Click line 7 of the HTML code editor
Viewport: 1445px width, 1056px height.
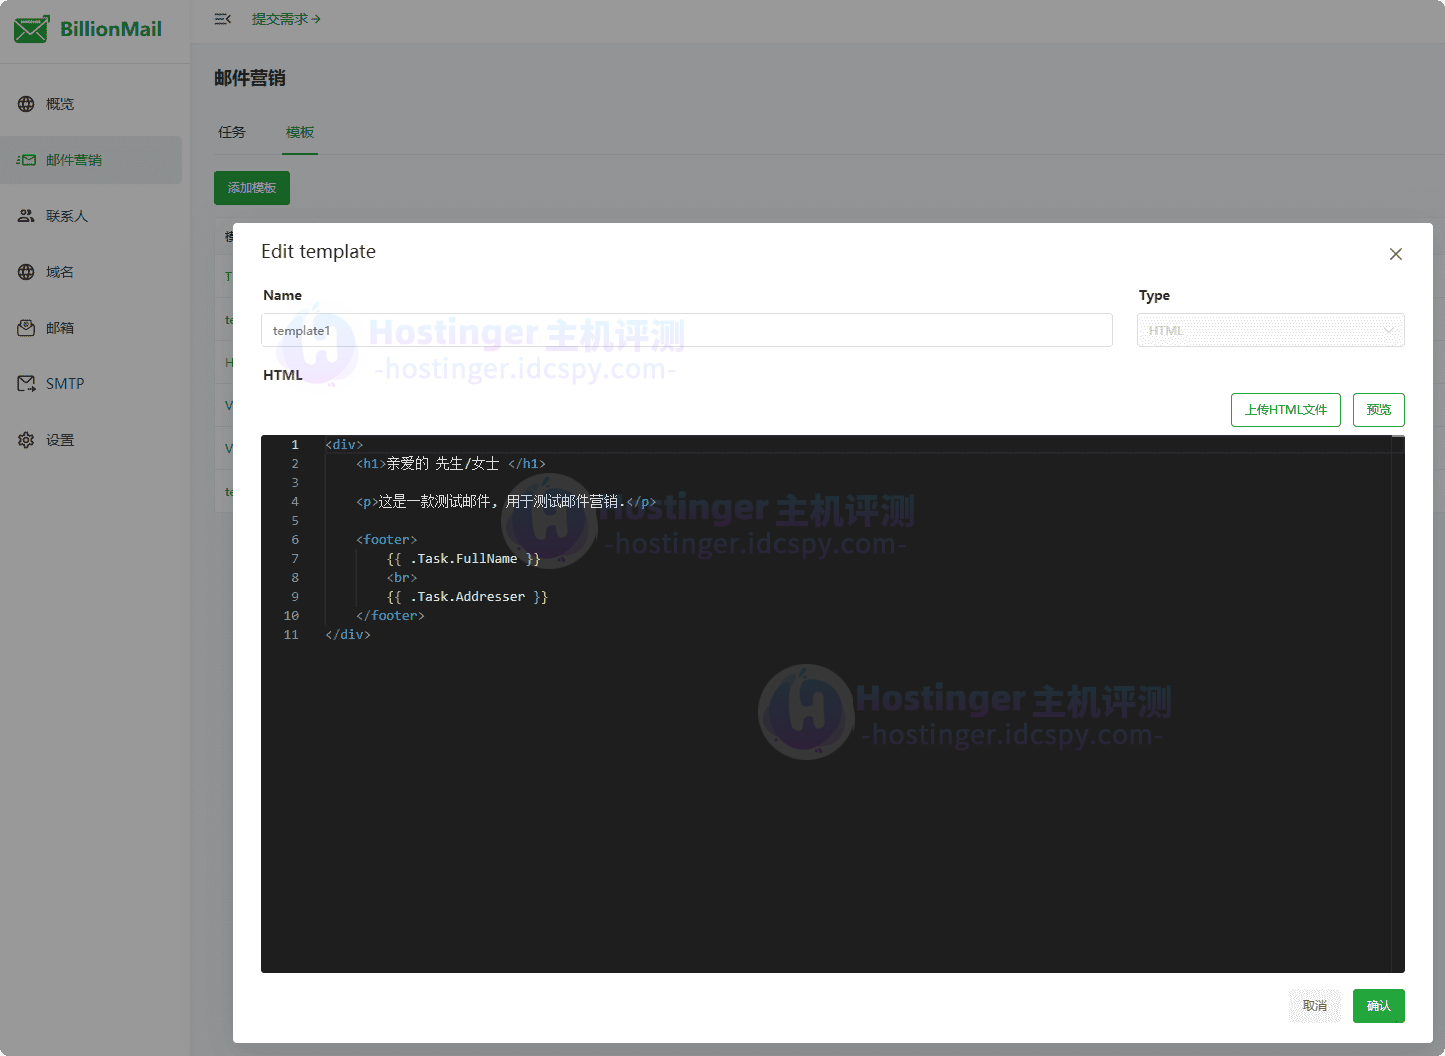(463, 558)
